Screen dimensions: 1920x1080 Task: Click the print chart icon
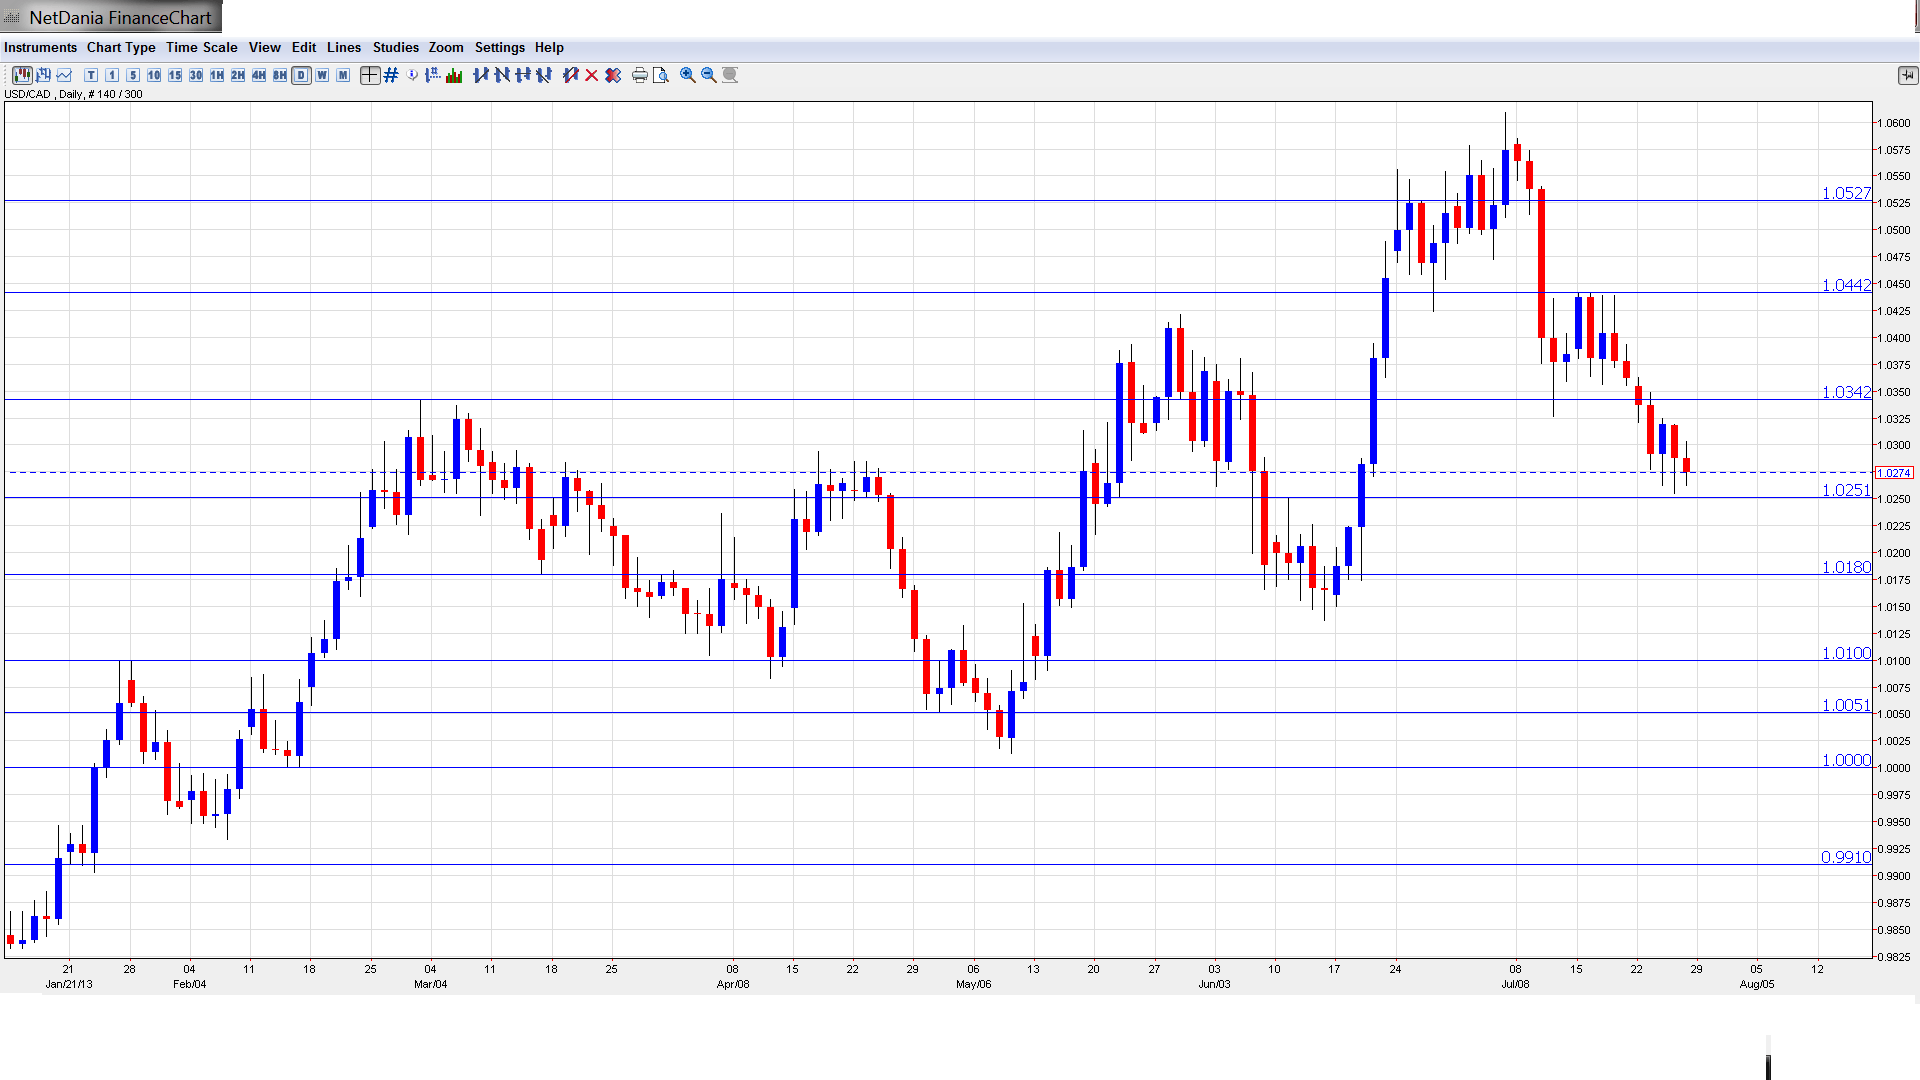coord(639,75)
